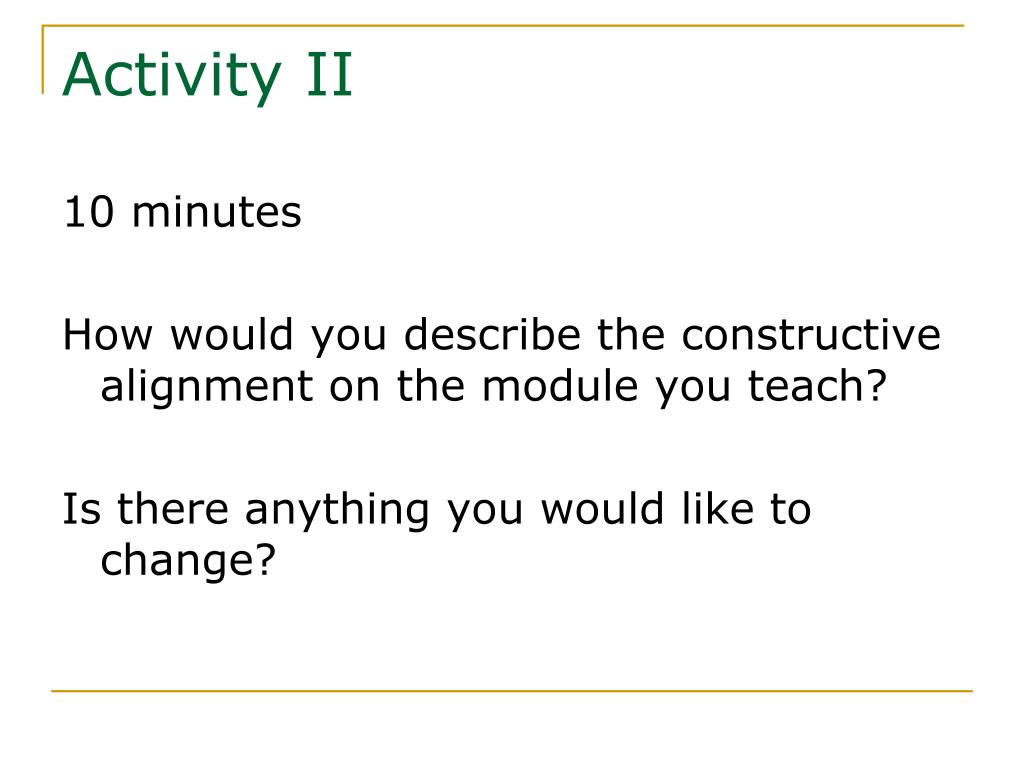Select the number "10" in the duration text
Screen dimensions: 1024x768
(89, 212)
